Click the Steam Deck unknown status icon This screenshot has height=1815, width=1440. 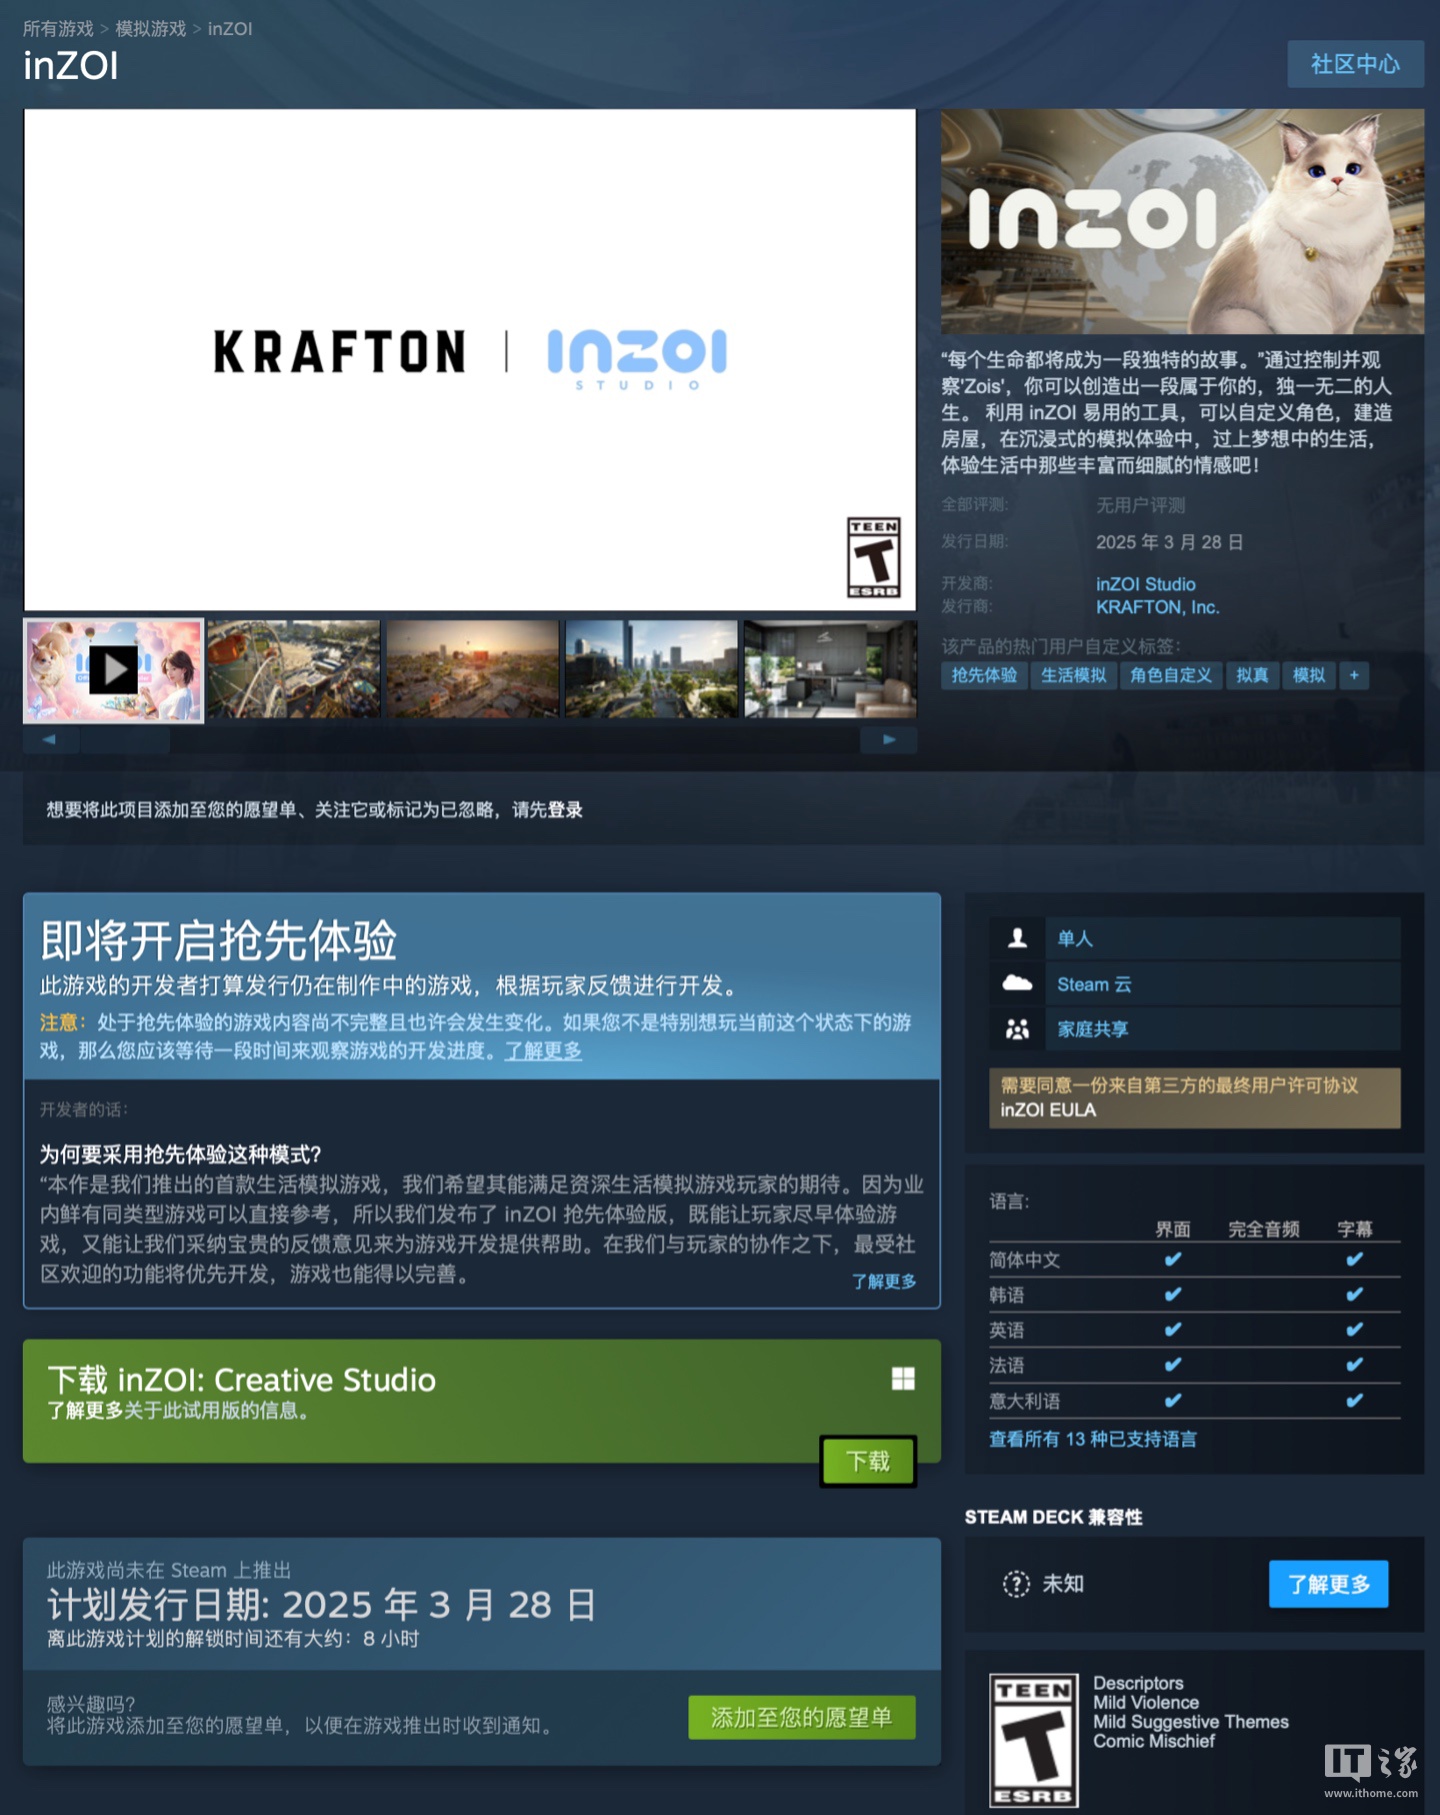tap(1016, 1584)
